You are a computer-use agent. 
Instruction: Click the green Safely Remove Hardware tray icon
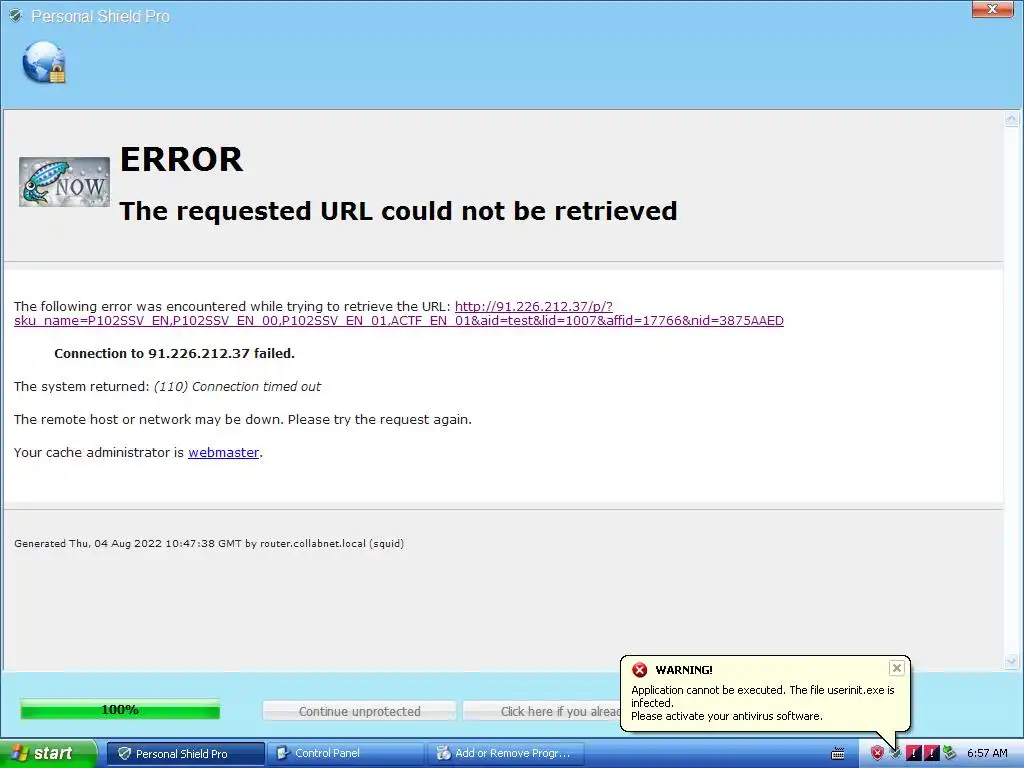point(949,753)
